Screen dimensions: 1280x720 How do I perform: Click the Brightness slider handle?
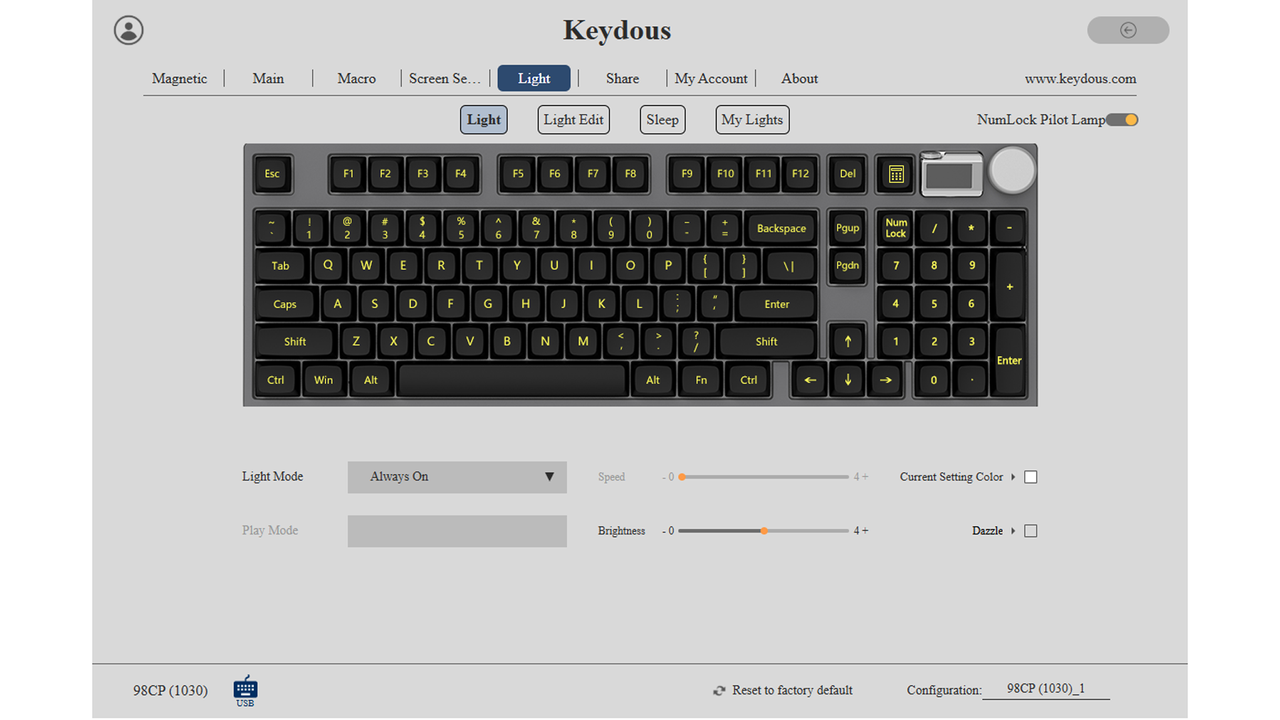coord(764,531)
